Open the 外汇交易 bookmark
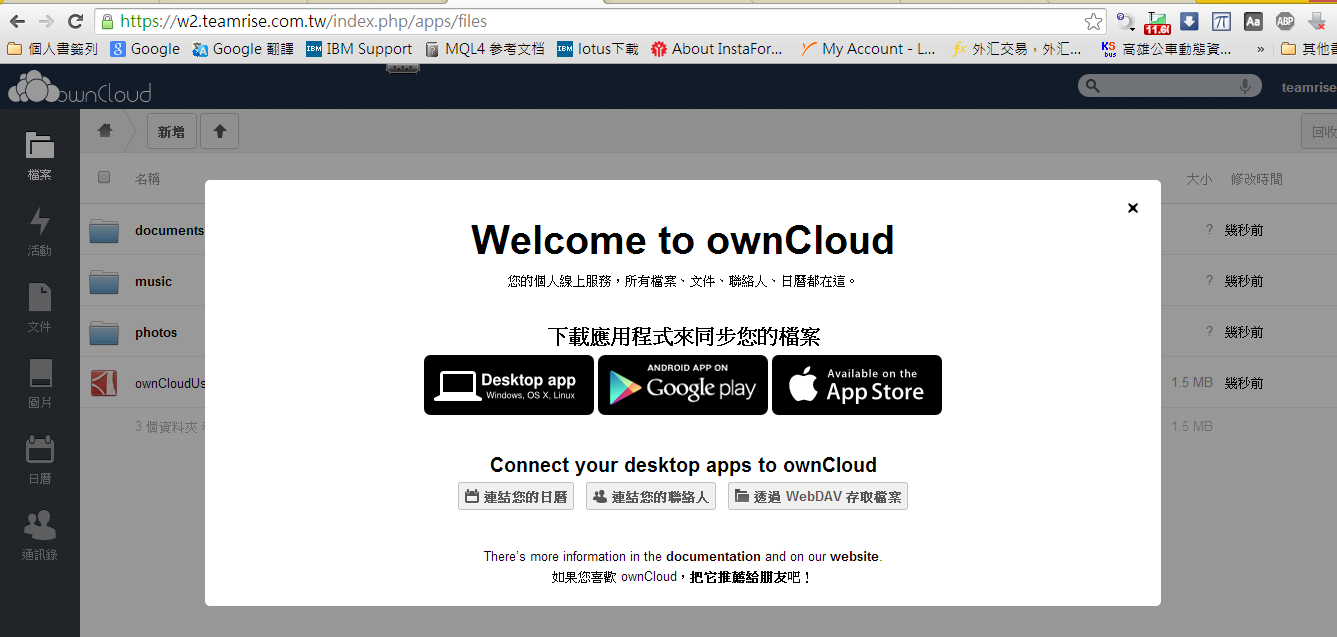Viewport: 1337px width, 637px height. [1018, 48]
